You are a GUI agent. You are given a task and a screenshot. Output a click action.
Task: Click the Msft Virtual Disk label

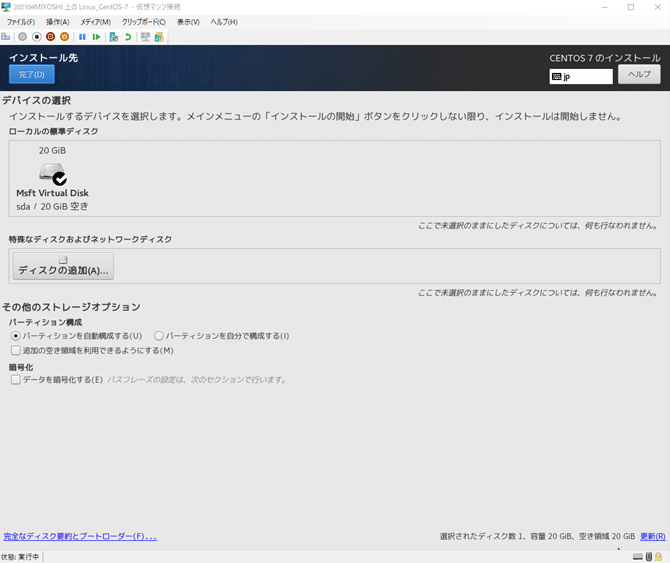point(53,193)
